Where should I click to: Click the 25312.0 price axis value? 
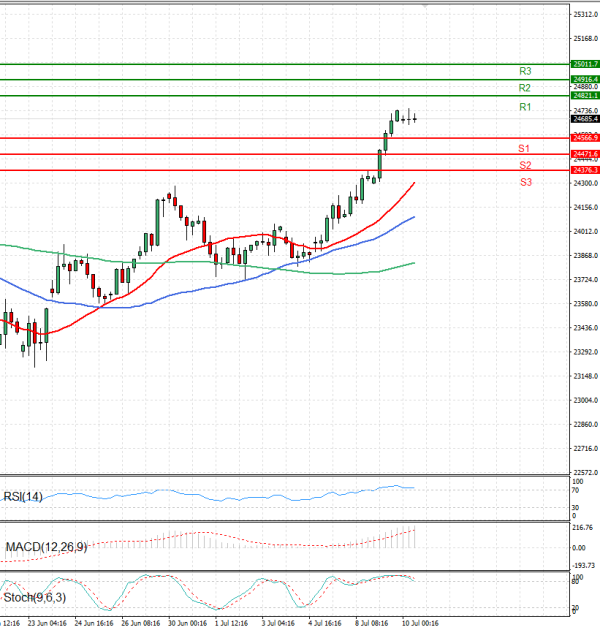click(586, 15)
